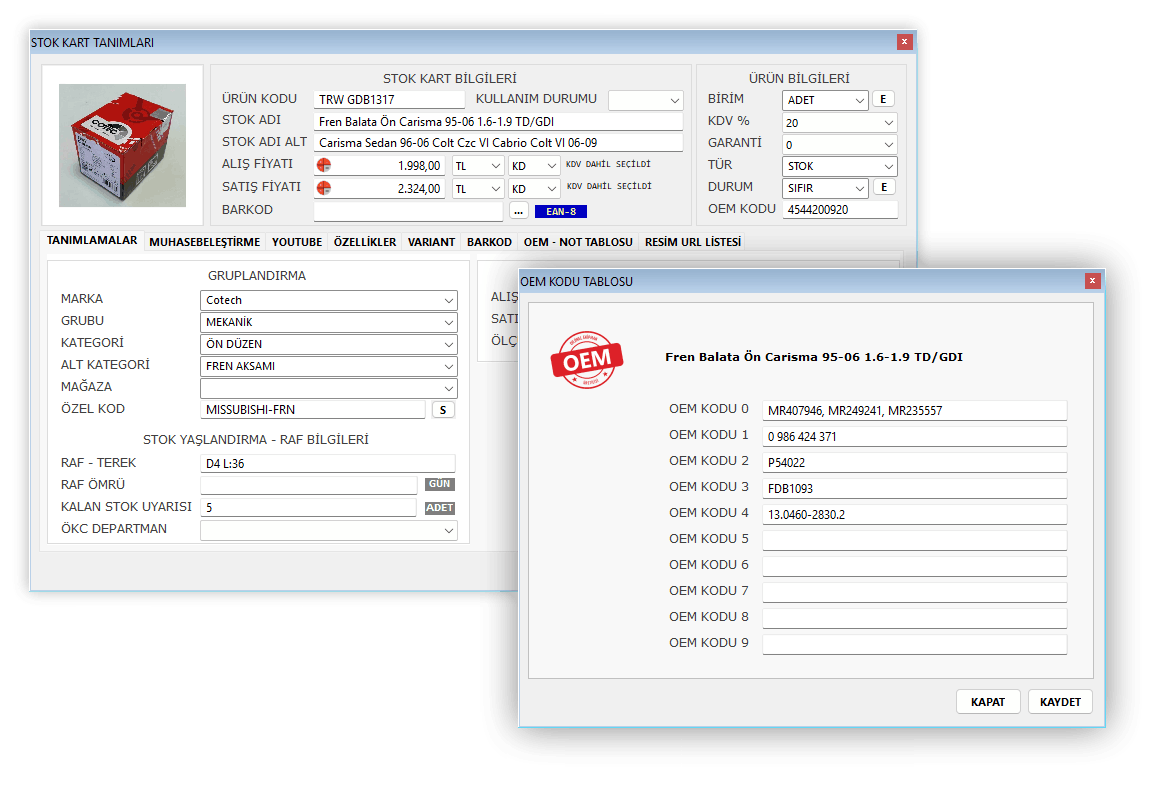
Task: Click OEM KODU field with 4544200920
Action: pos(840,210)
